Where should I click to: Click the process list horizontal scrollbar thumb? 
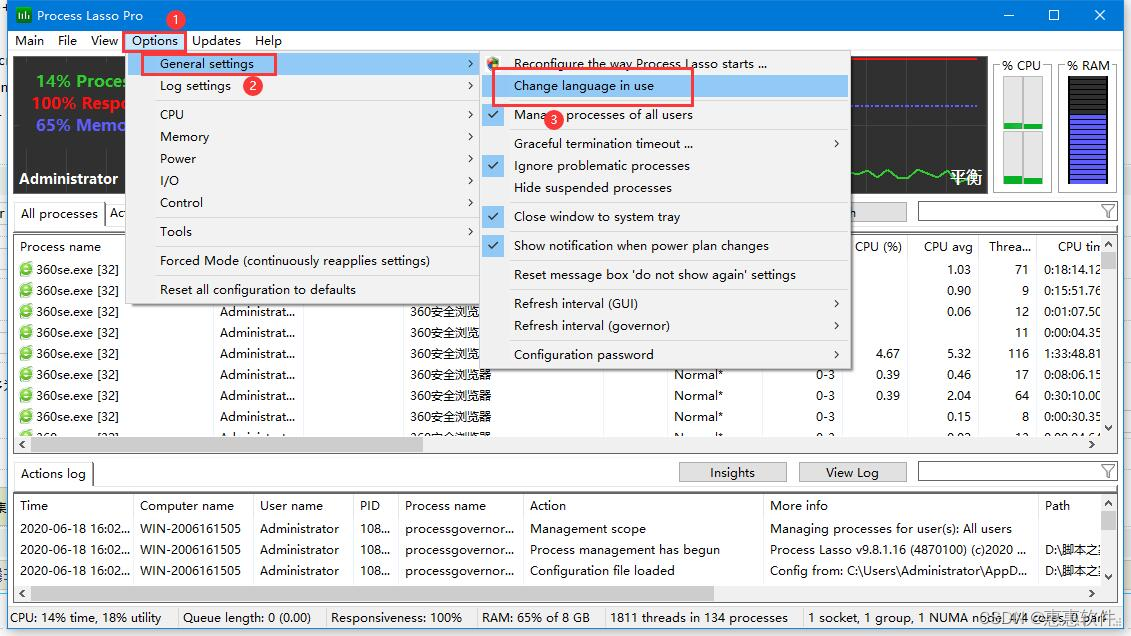pyautogui.click(x=227, y=445)
